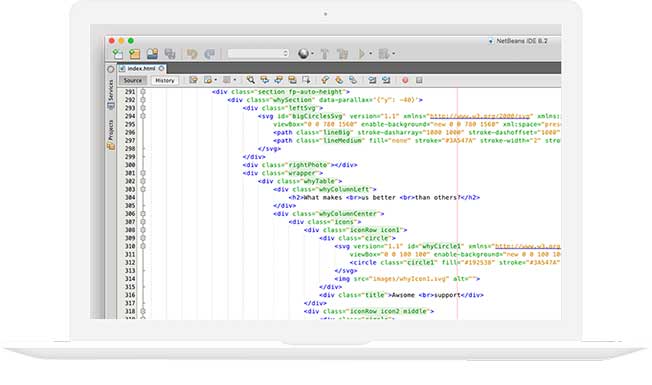This screenshot has width=652, height=385.
Task: Click the "bigCirclesSvg" id value
Action: [x=317, y=116]
